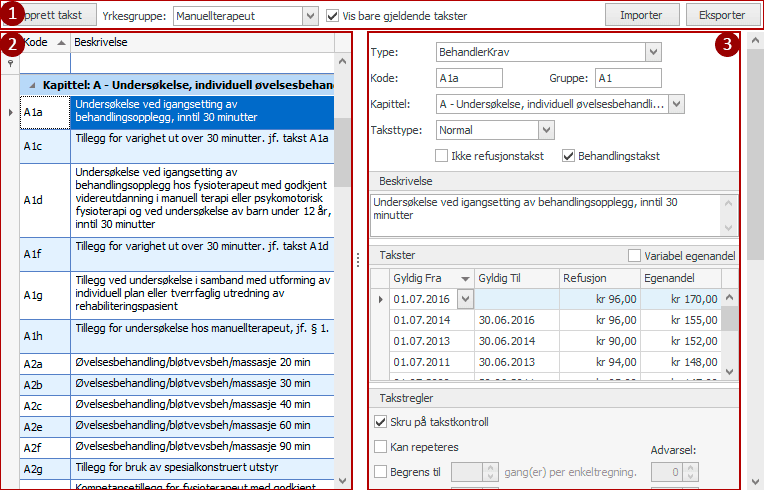The height and width of the screenshot is (490, 764).
Task: Click the Begrens til count field
Action: coord(467,471)
